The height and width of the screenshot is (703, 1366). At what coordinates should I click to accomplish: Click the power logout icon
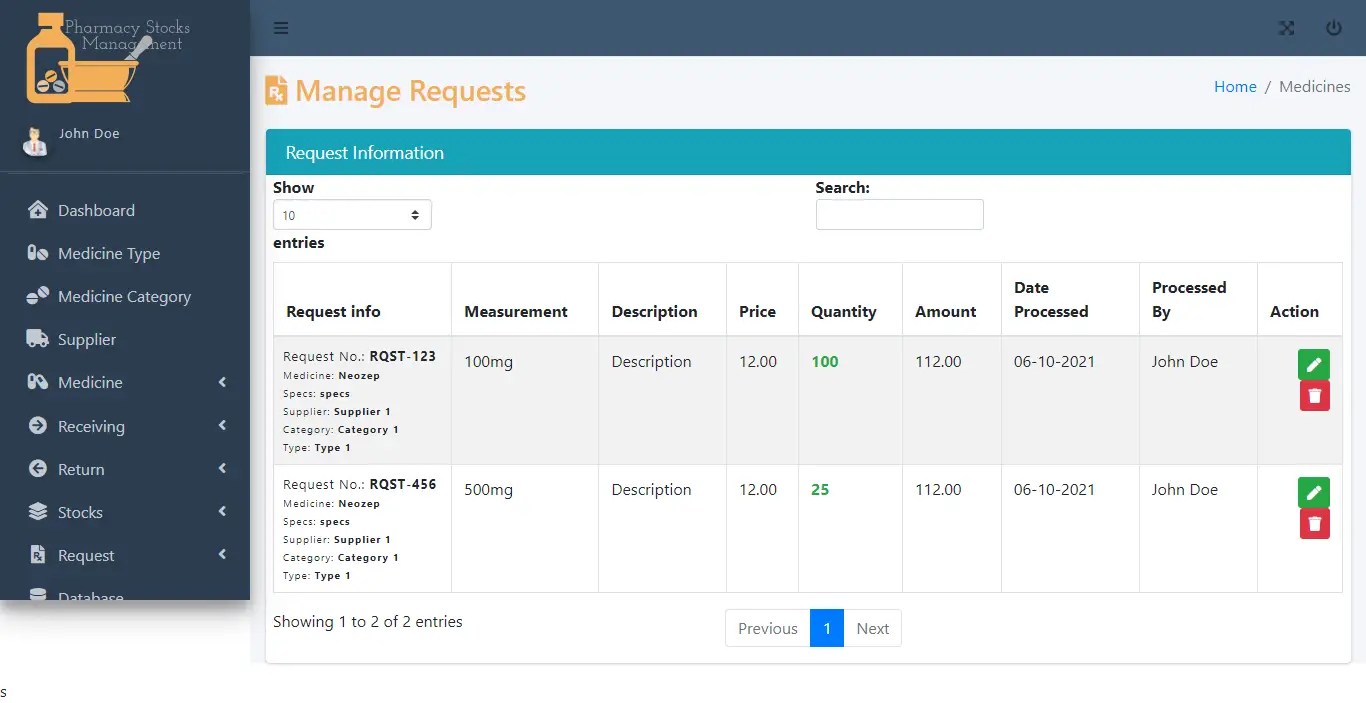tap(1334, 28)
